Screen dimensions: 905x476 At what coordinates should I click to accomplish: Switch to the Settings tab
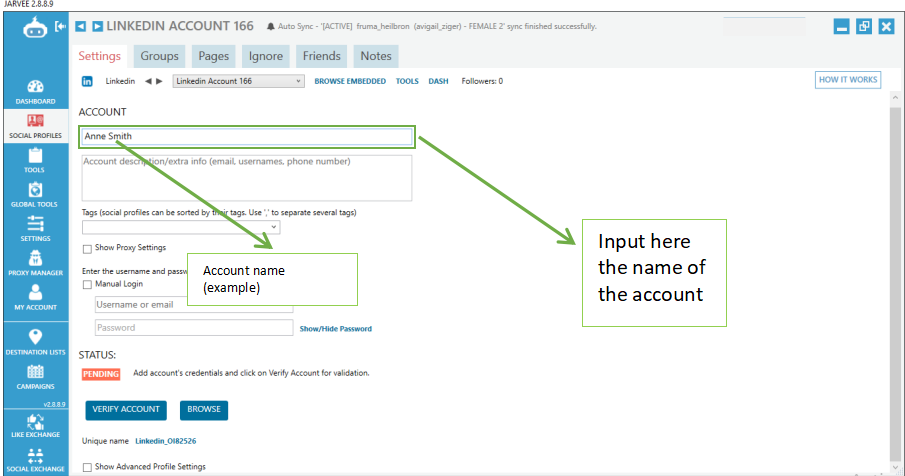pyautogui.click(x=99, y=56)
